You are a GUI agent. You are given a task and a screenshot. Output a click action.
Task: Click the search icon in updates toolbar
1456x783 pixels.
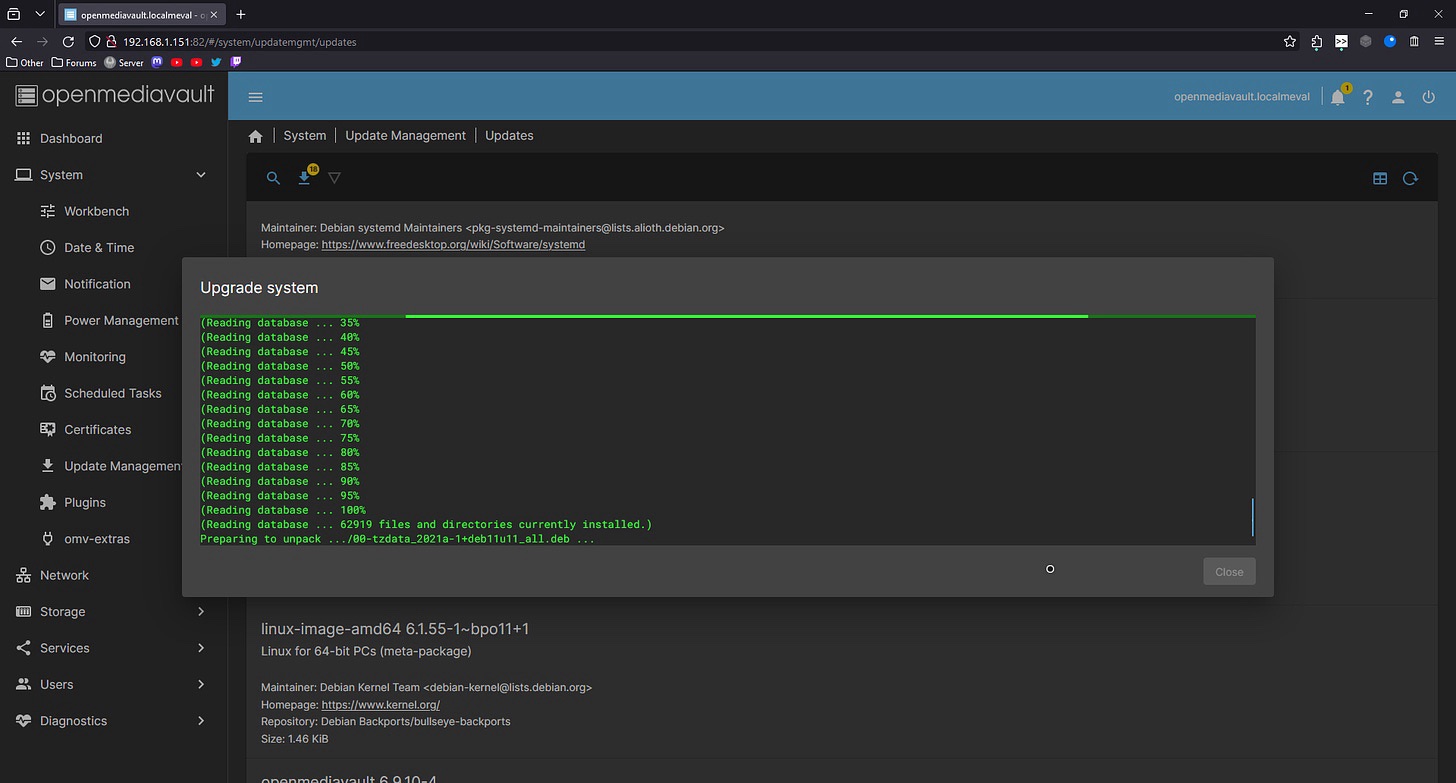pyautogui.click(x=273, y=178)
